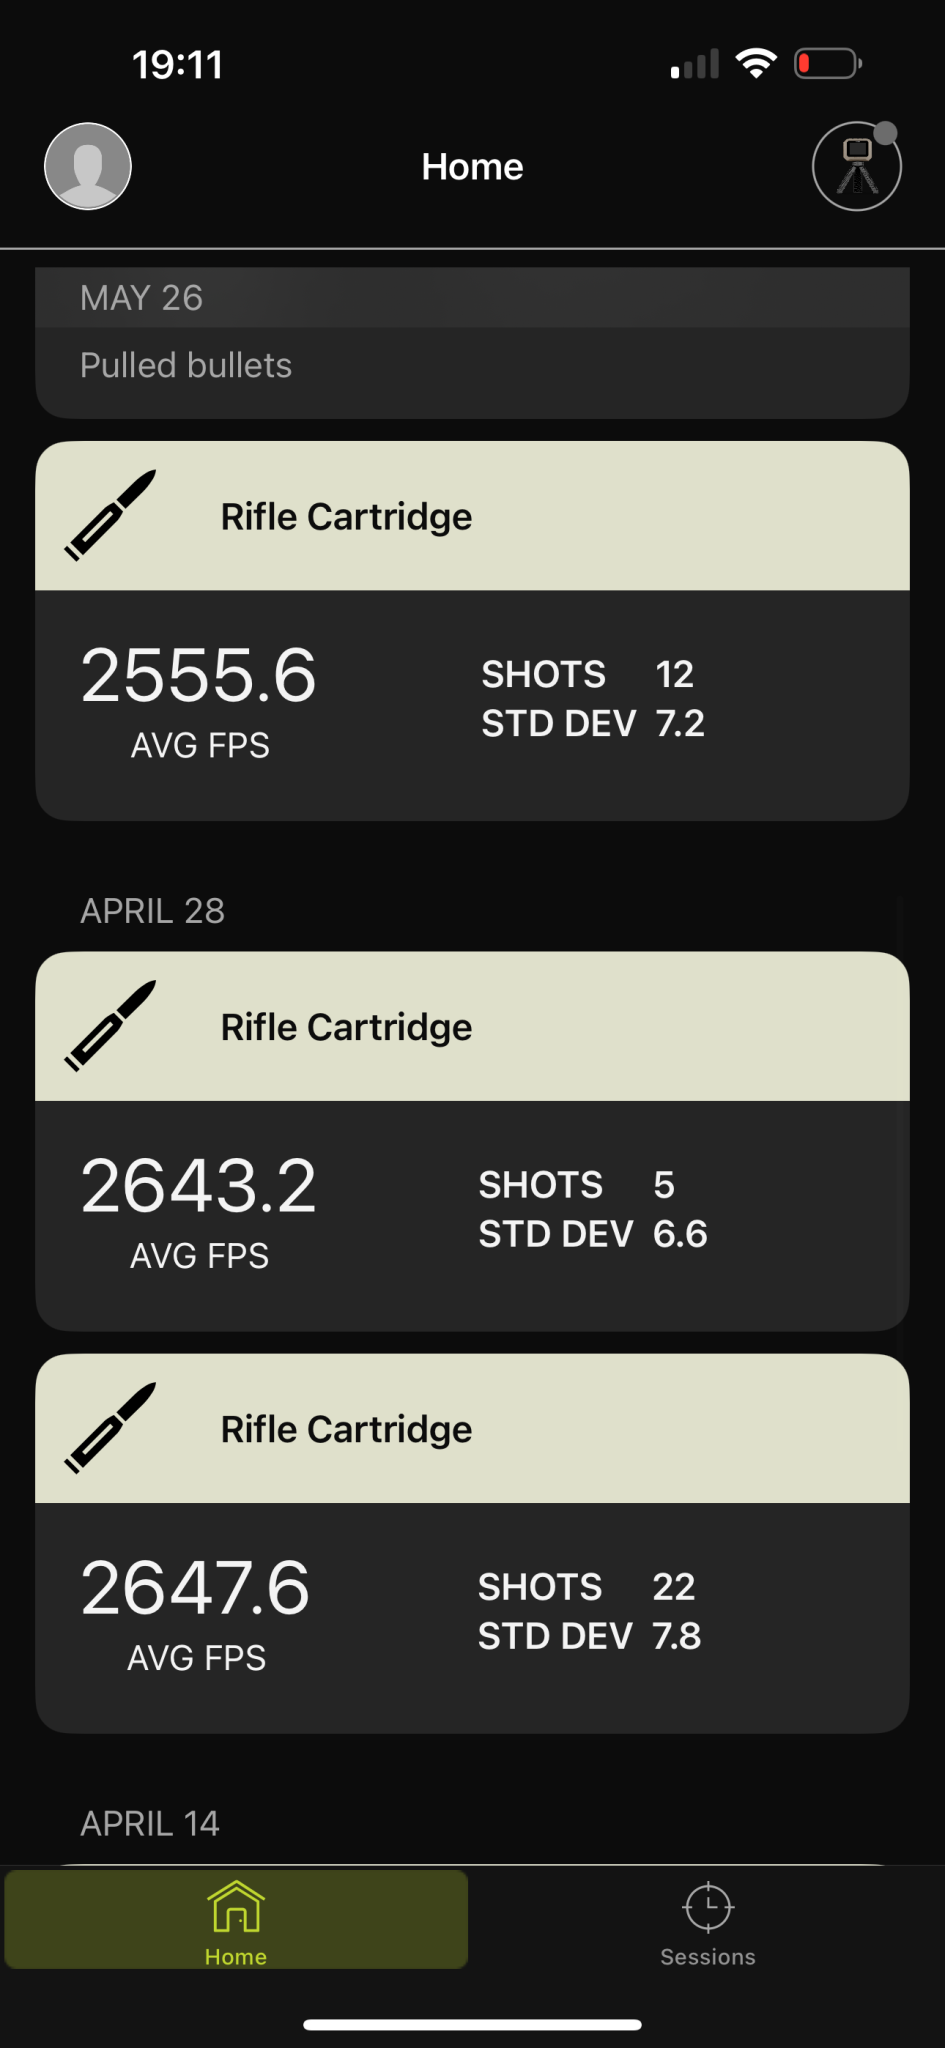Image resolution: width=945 pixels, height=2048 pixels.
Task: Tap the Wi-Fi status icon
Action: tap(756, 64)
